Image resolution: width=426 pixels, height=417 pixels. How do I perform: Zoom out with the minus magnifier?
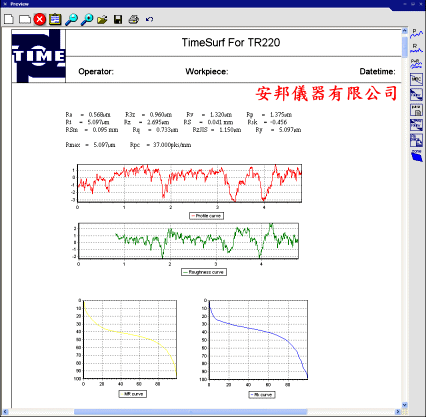point(71,19)
